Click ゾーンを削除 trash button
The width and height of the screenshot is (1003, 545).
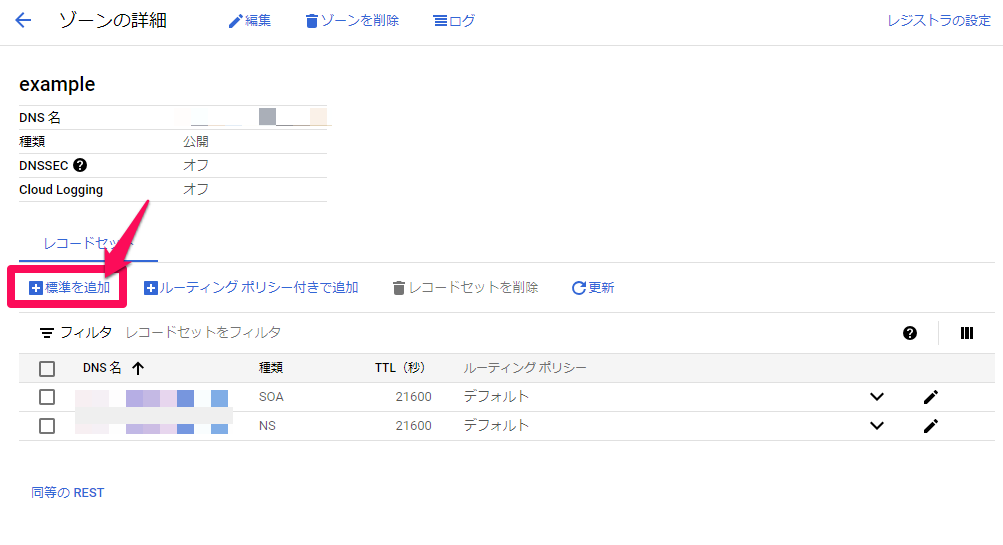pos(352,21)
